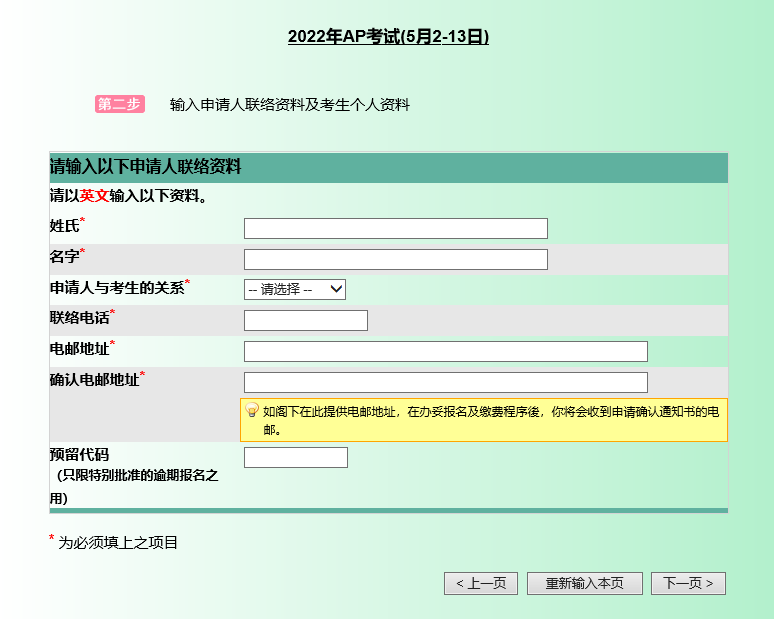The height and width of the screenshot is (619, 774).
Task: Click the 申请人与考生的关系 label
Action: tap(117, 287)
